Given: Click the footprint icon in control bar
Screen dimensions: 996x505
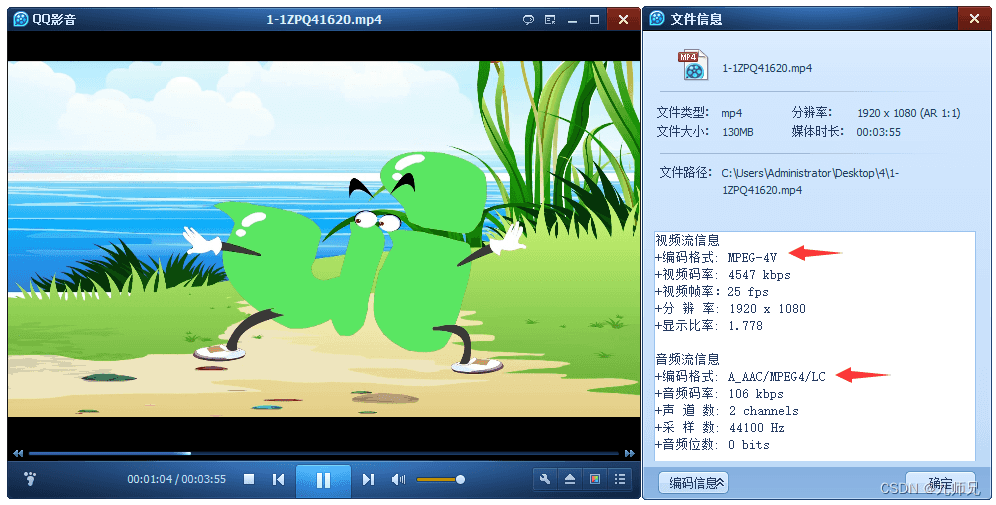Looking at the screenshot, I should (29, 479).
